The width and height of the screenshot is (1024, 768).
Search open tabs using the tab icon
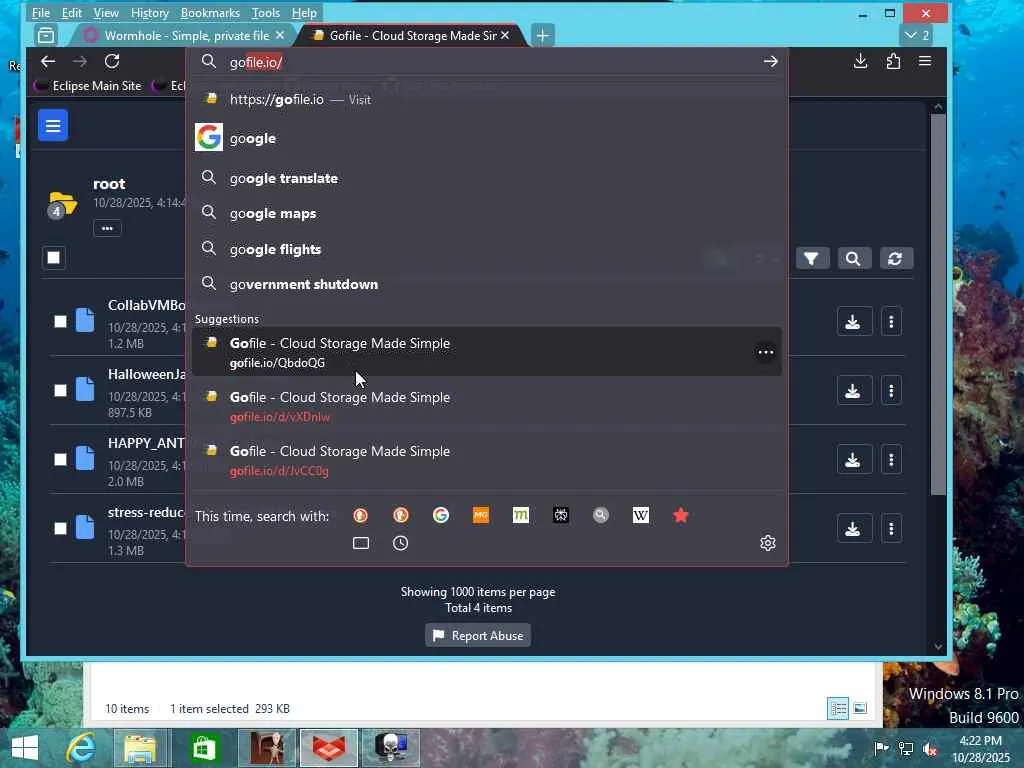tap(360, 543)
